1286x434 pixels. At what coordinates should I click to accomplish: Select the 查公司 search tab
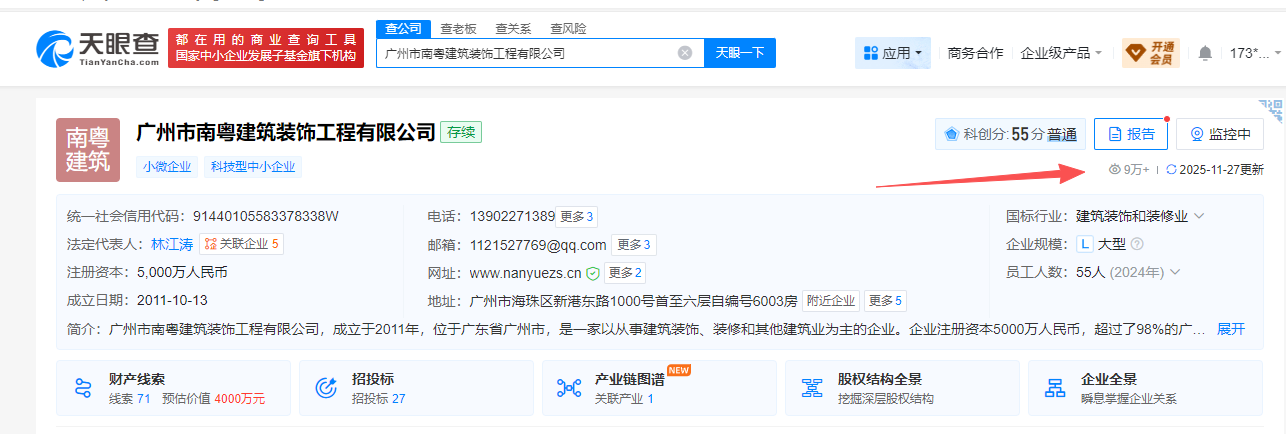tap(404, 28)
